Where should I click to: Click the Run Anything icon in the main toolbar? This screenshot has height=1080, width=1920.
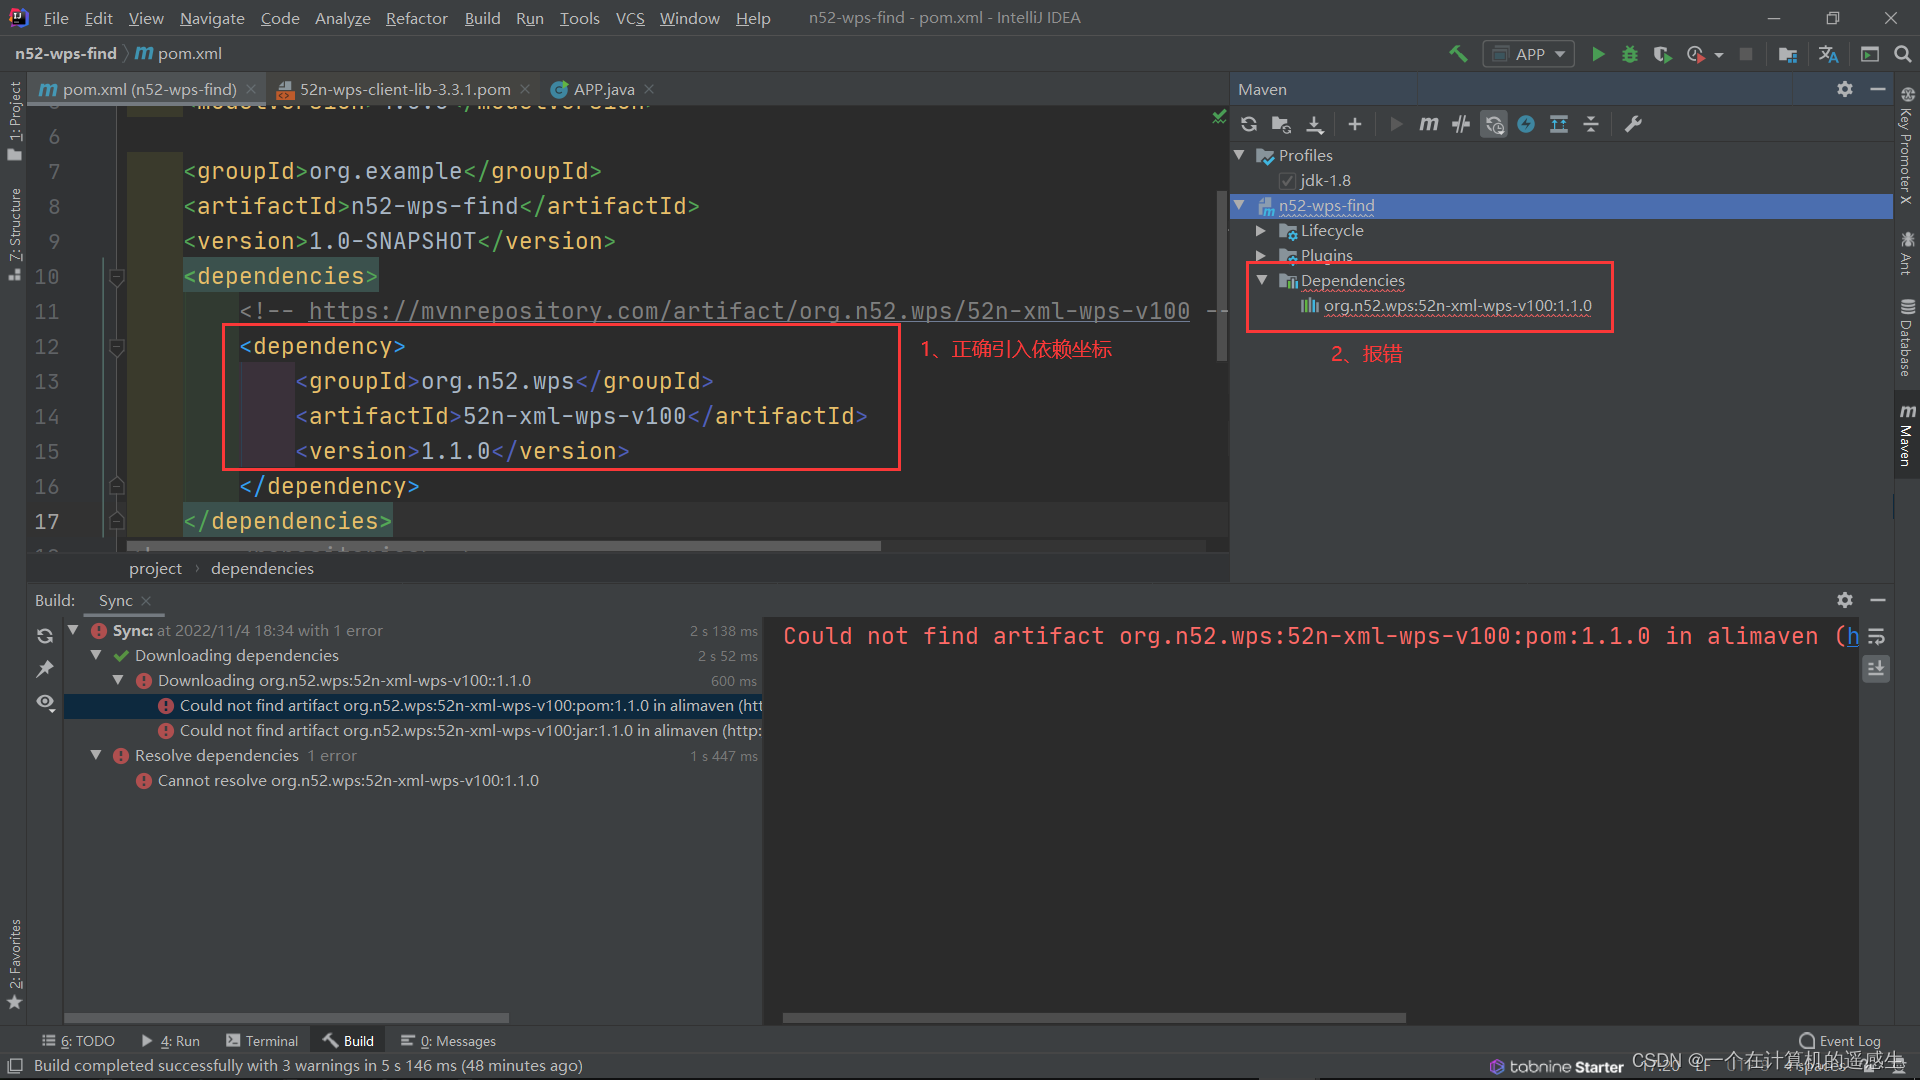(x=1870, y=54)
